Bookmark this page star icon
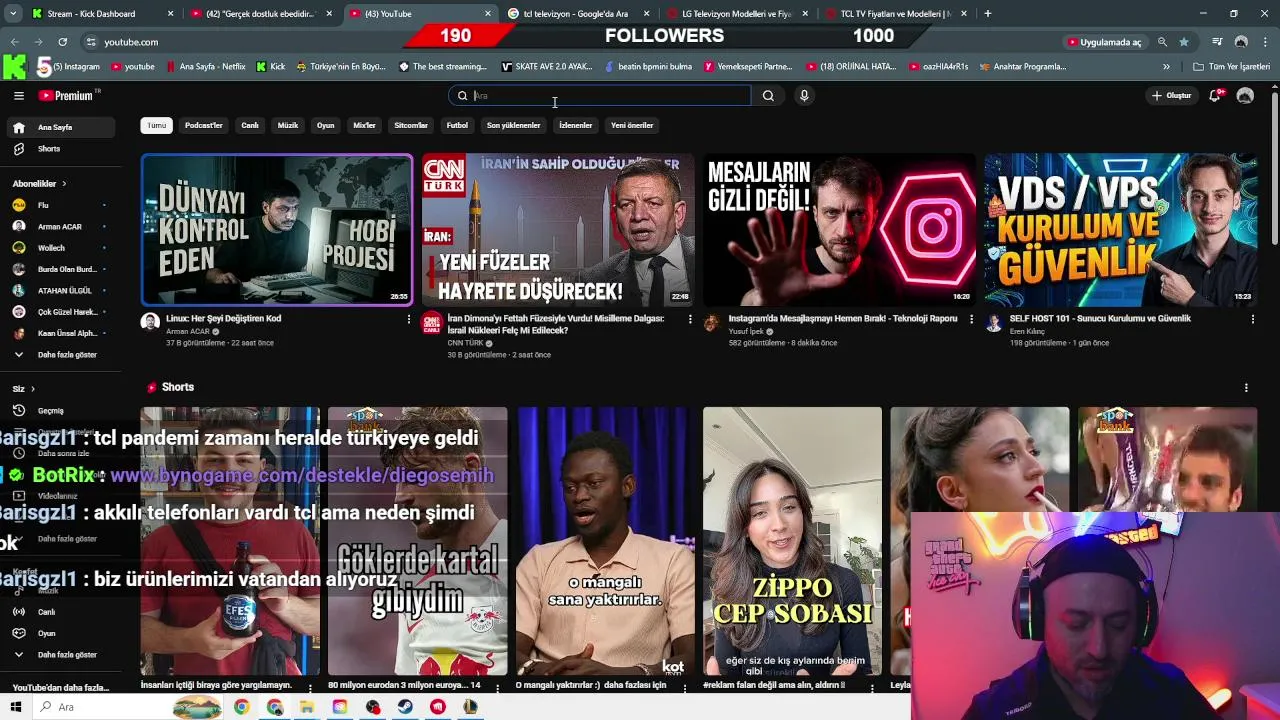 [x=1184, y=42]
